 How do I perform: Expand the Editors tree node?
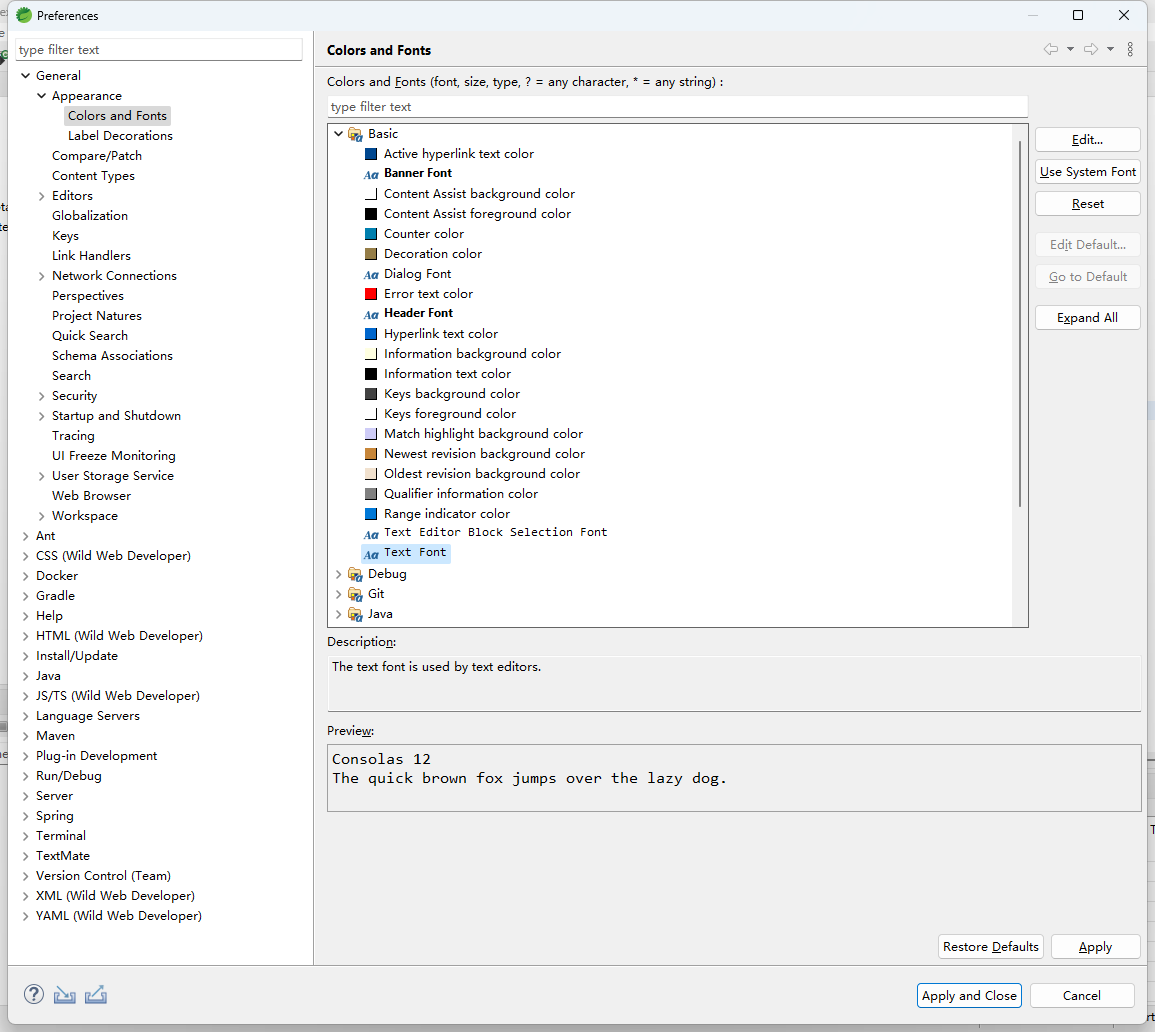(x=42, y=196)
